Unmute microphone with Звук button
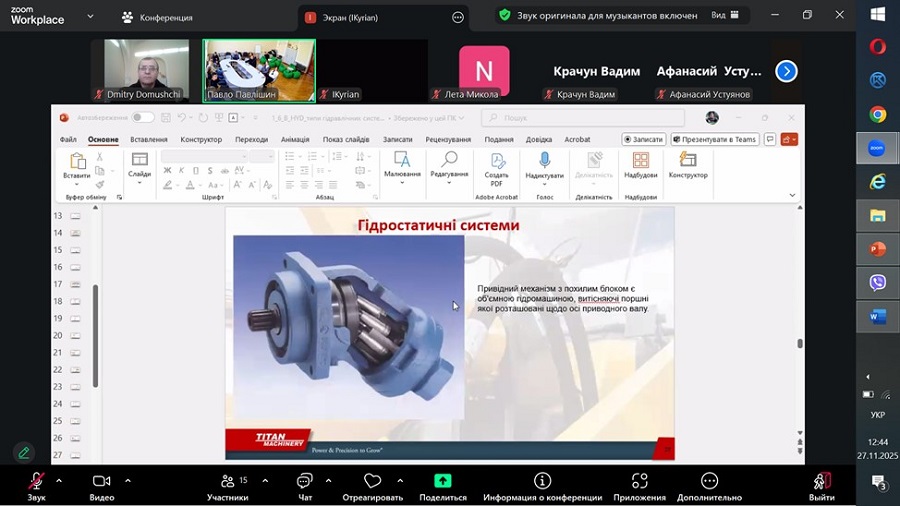 (x=36, y=482)
